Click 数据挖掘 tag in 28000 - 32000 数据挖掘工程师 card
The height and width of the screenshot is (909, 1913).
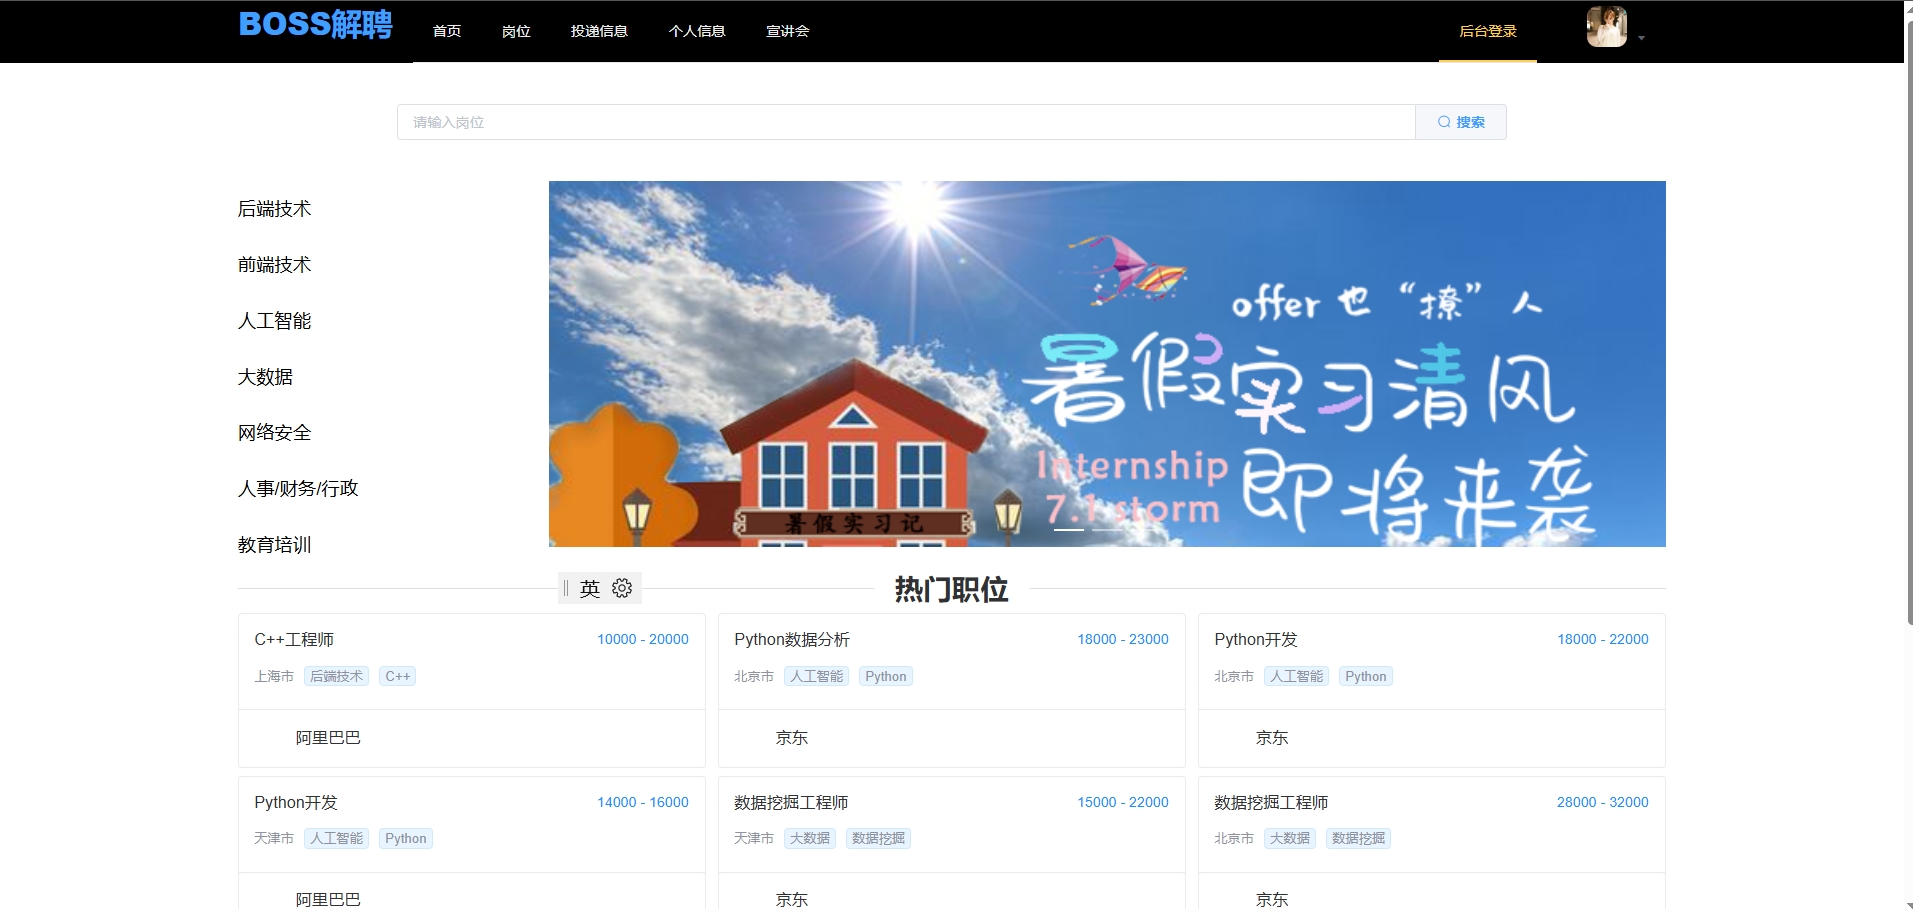[x=1359, y=839]
